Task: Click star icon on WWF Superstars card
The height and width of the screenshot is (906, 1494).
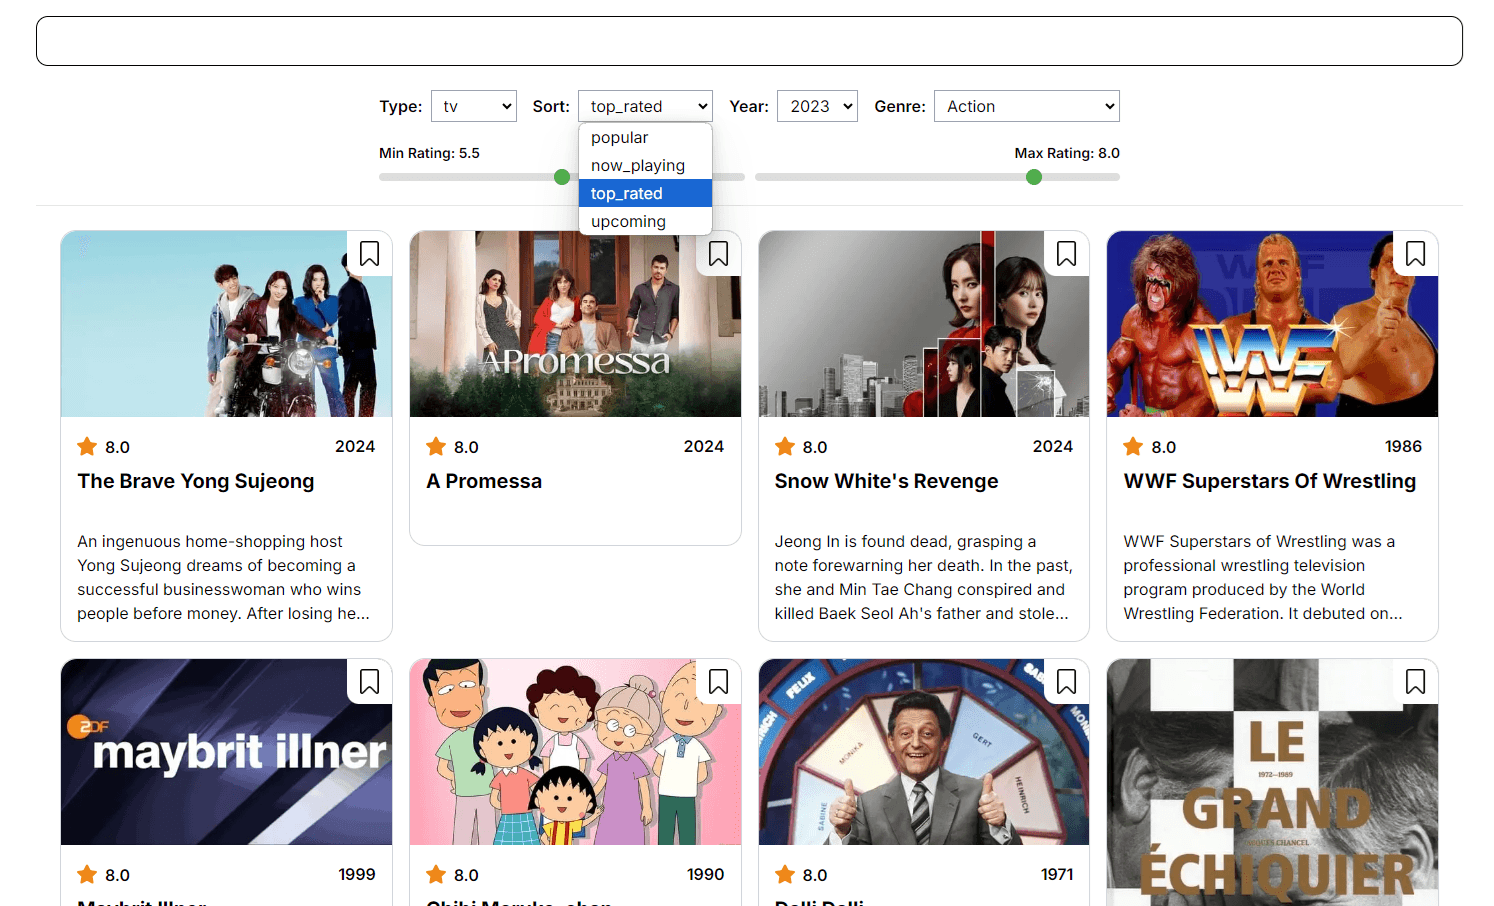Action: (x=1133, y=446)
